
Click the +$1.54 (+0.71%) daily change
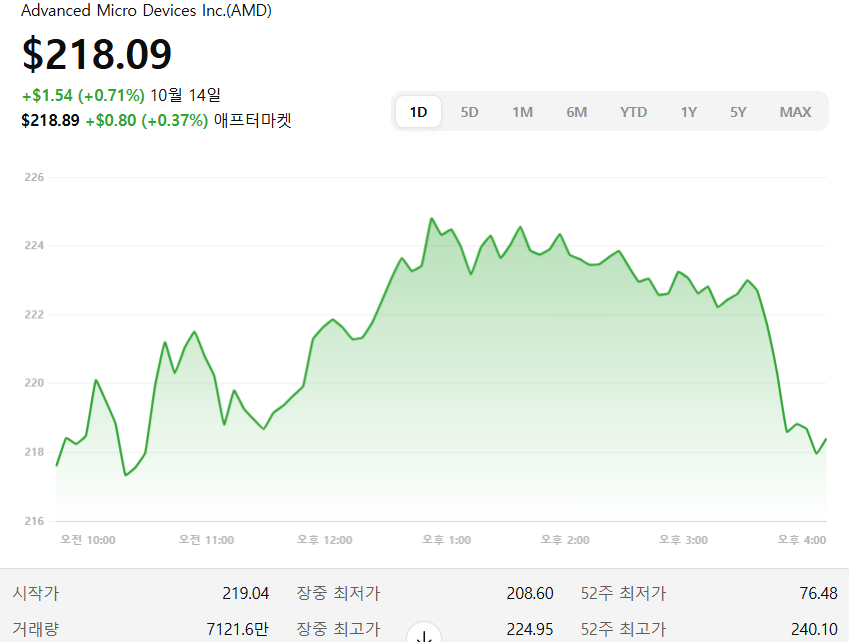click(83, 96)
